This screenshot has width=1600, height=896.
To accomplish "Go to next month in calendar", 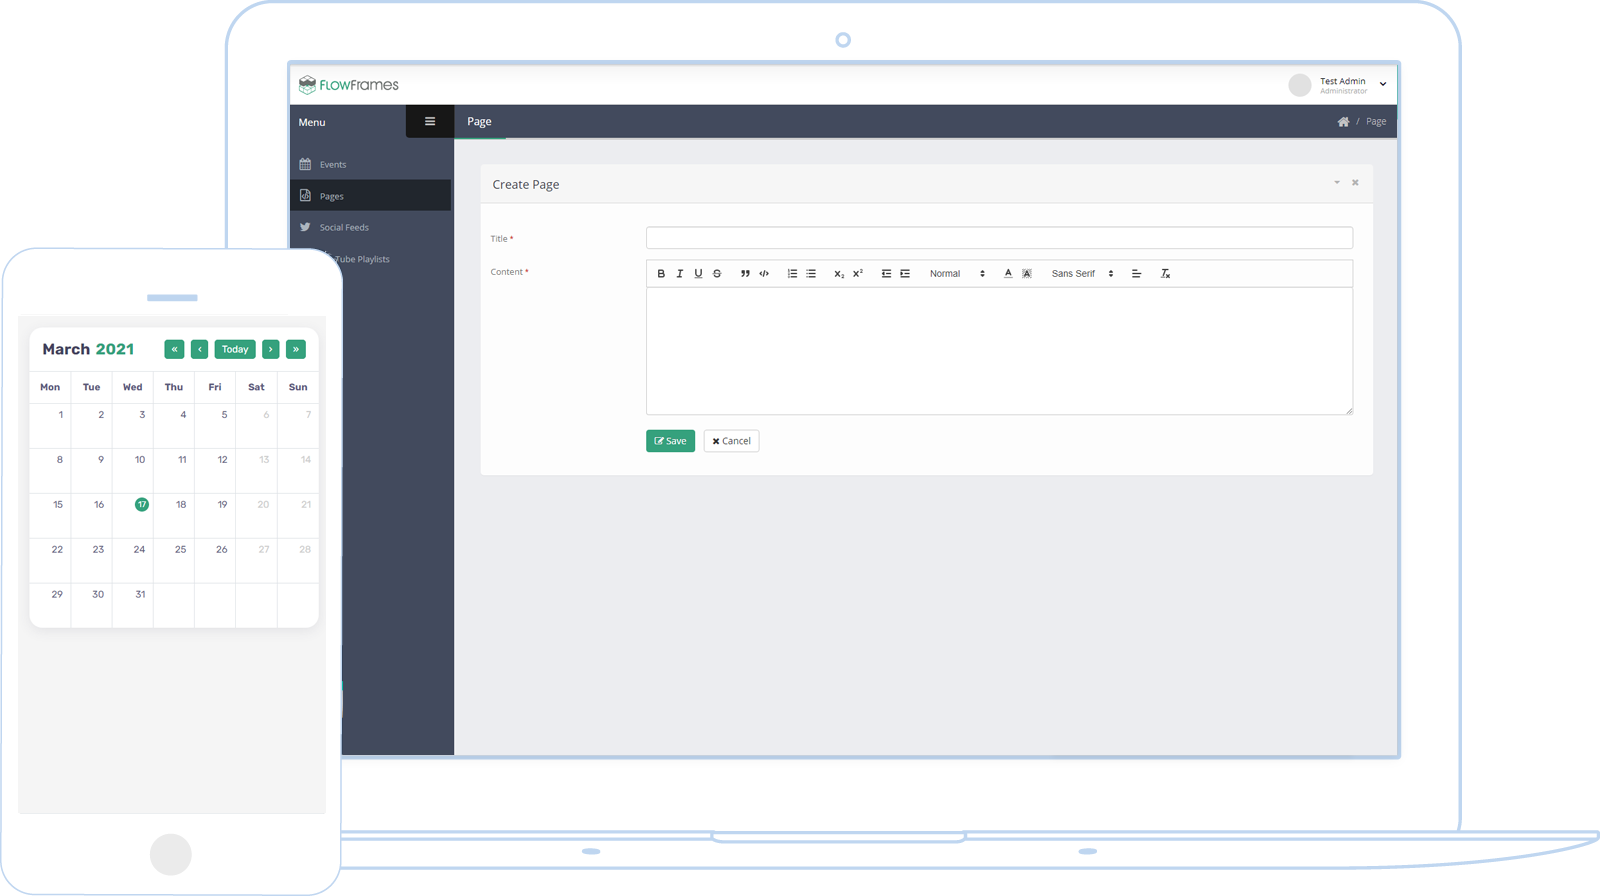I will click(x=271, y=349).
